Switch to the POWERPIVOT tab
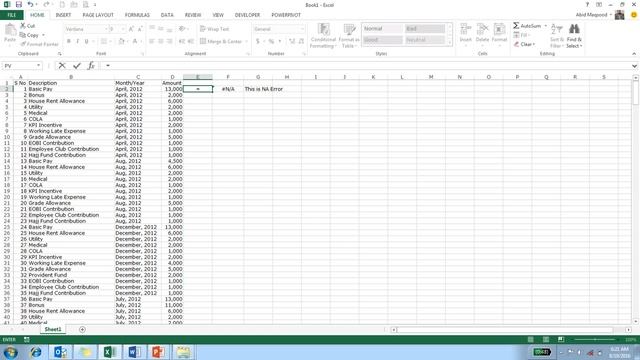 286,15
